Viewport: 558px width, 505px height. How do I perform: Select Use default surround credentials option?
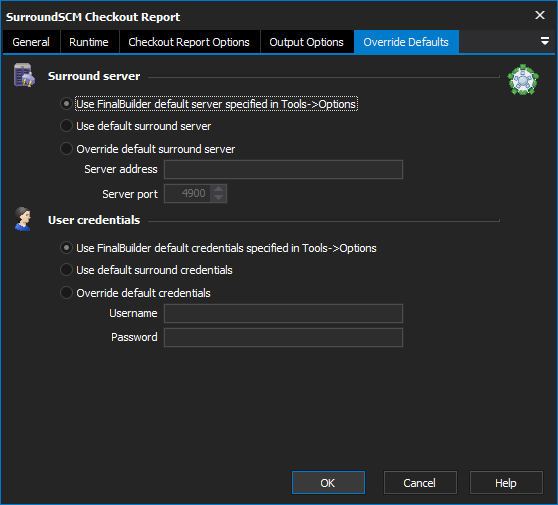[x=147, y=270]
